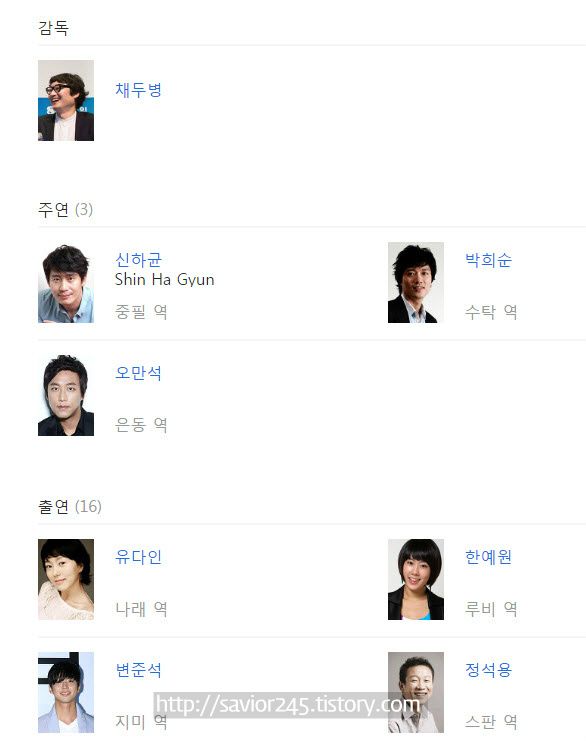Image resolution: width=586 pixels, height=743 pixels.
Task: Click the 감독 section heading
Action: [54, 27]
